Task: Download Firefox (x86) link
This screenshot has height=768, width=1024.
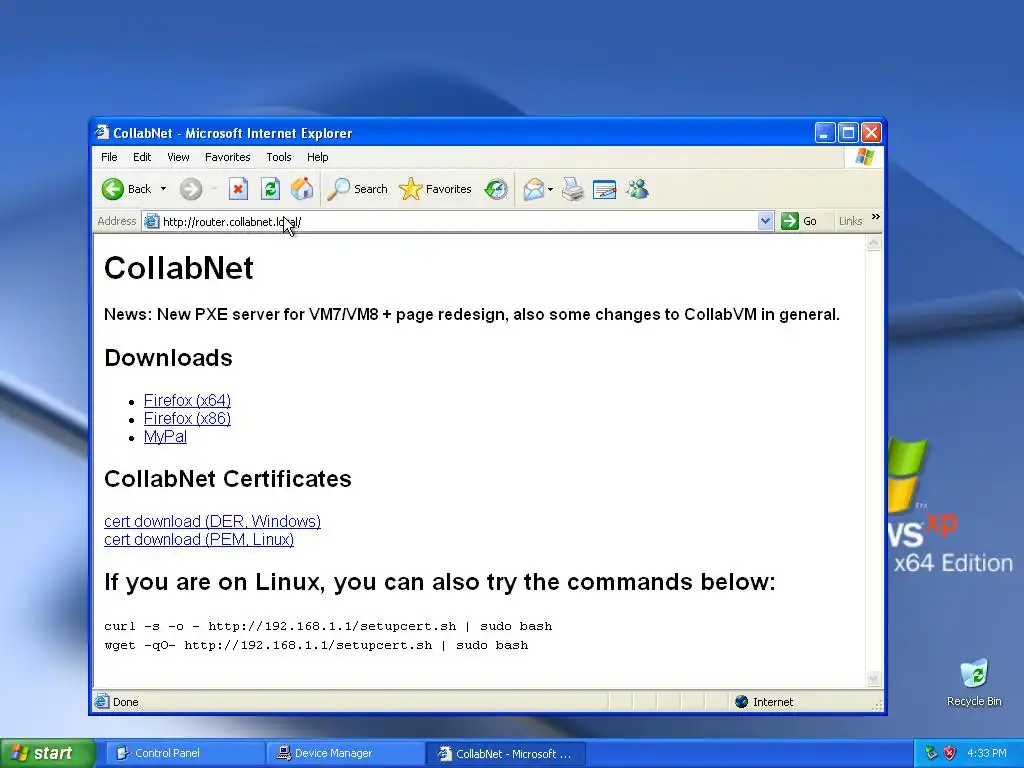Action: [187, 419]
